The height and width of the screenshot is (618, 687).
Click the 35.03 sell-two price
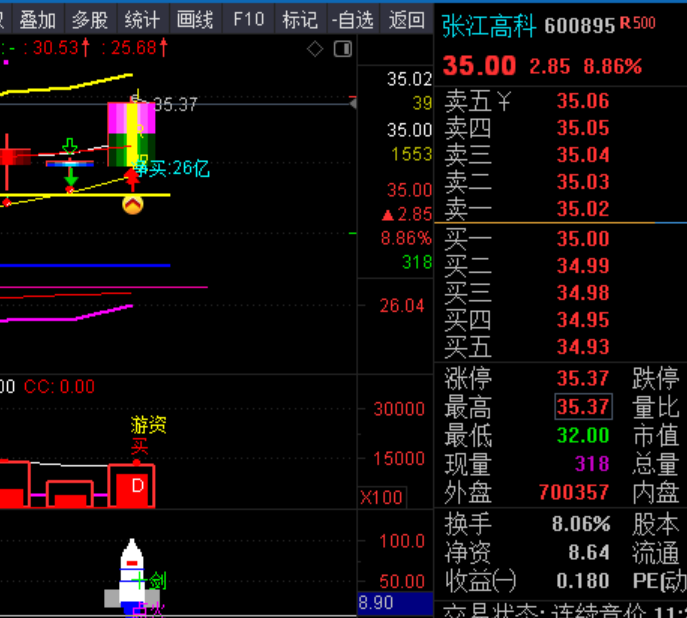pyautogui.click(x=583, y=182)
